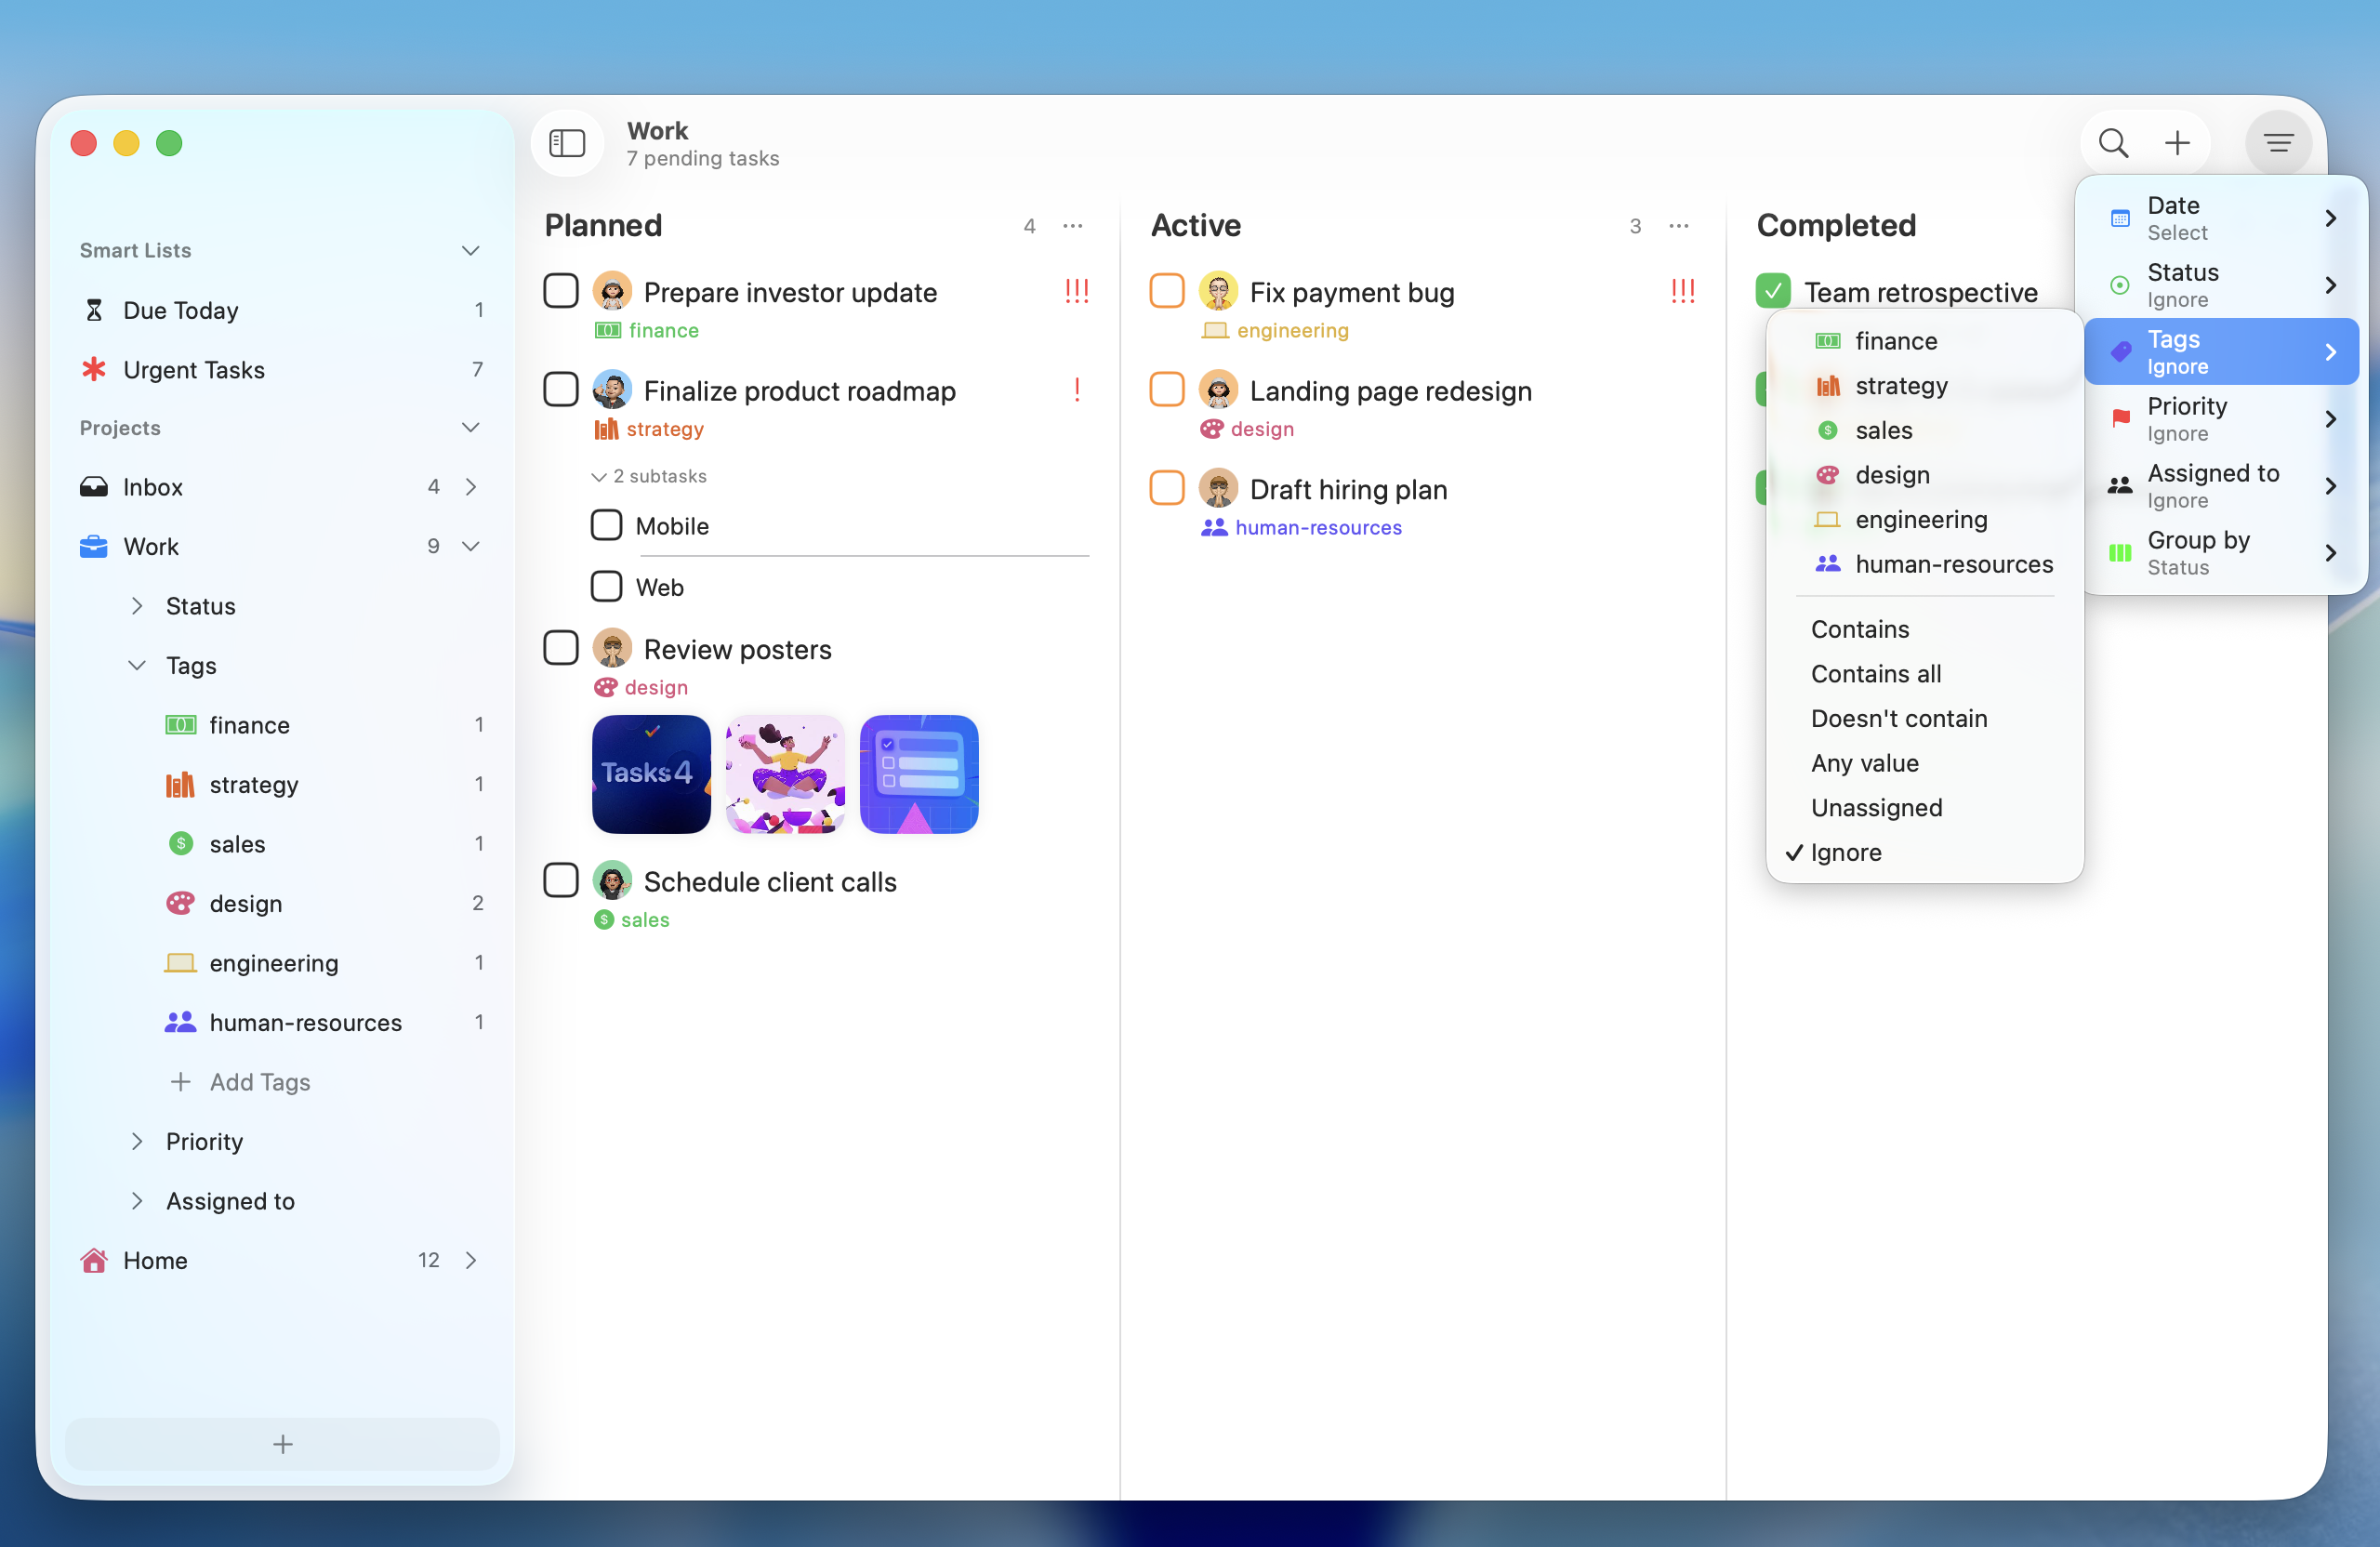This screenshot has height=1547, width=2380.
Task: Click the plus icon to add task
Action: [x=2177, y=143]
